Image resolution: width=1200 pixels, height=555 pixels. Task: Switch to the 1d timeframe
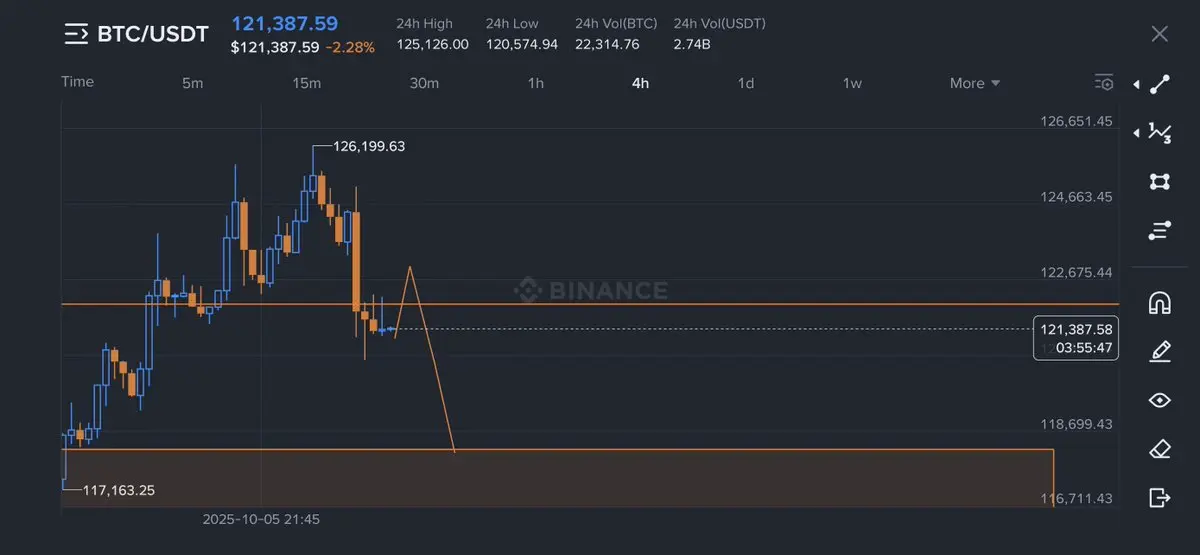tap(746, 83)
